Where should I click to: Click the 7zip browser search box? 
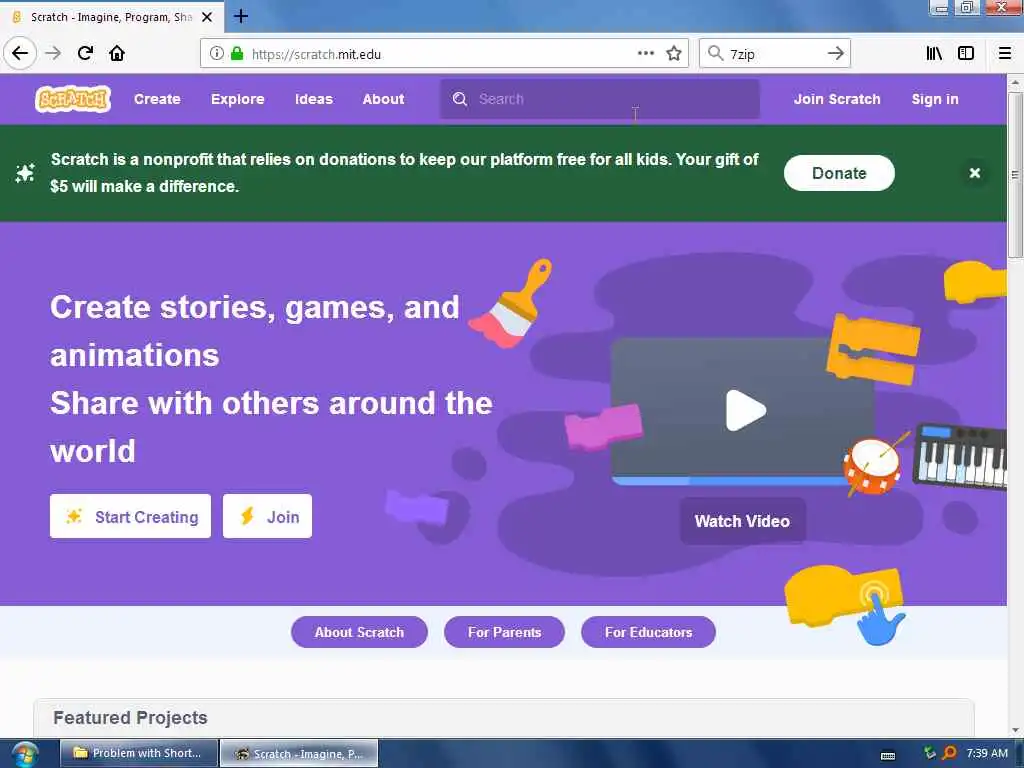[775, 53]
